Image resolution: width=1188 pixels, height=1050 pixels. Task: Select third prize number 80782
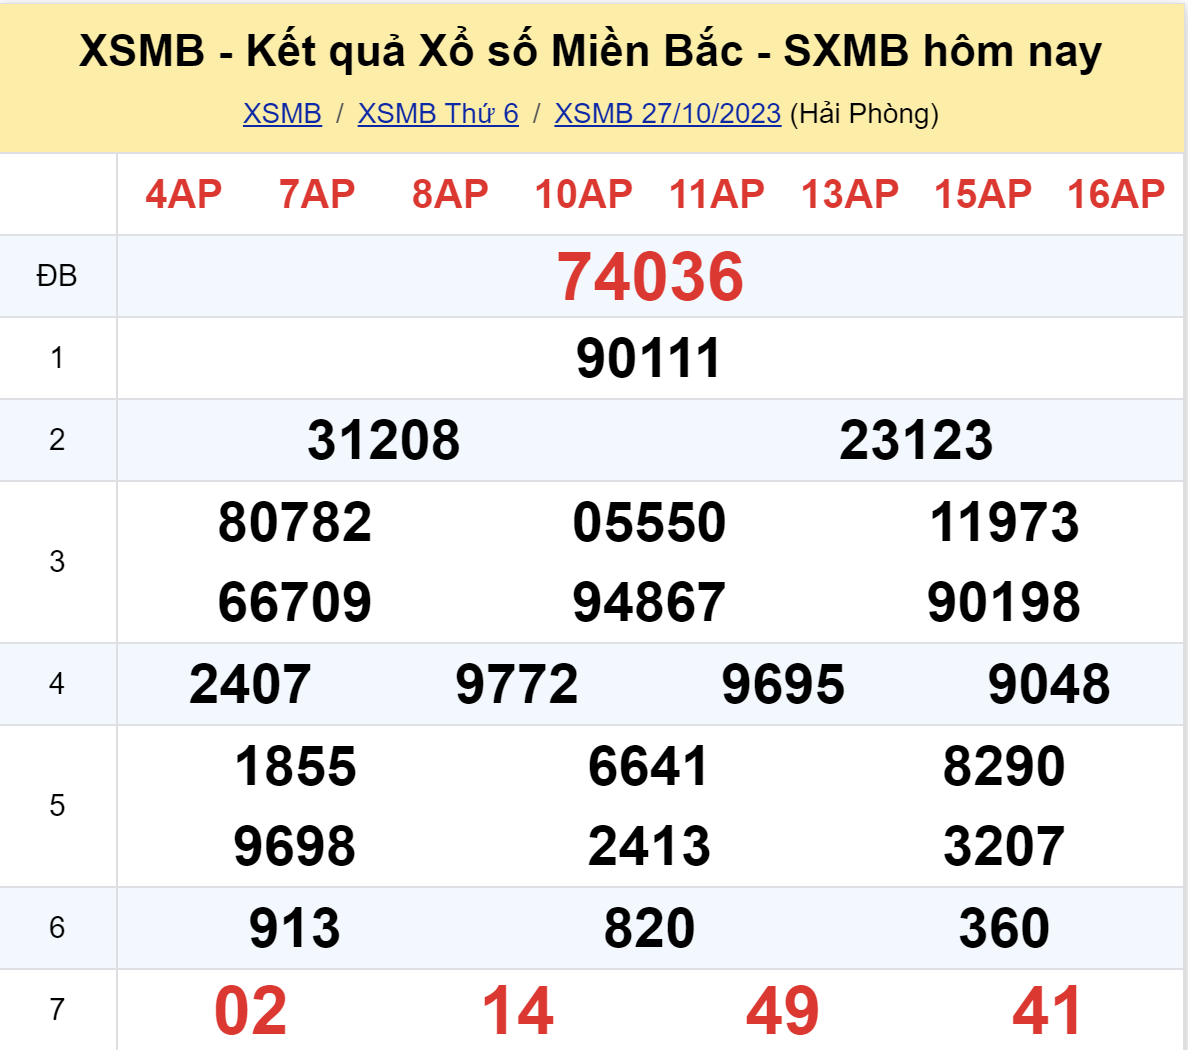(295, 522)
